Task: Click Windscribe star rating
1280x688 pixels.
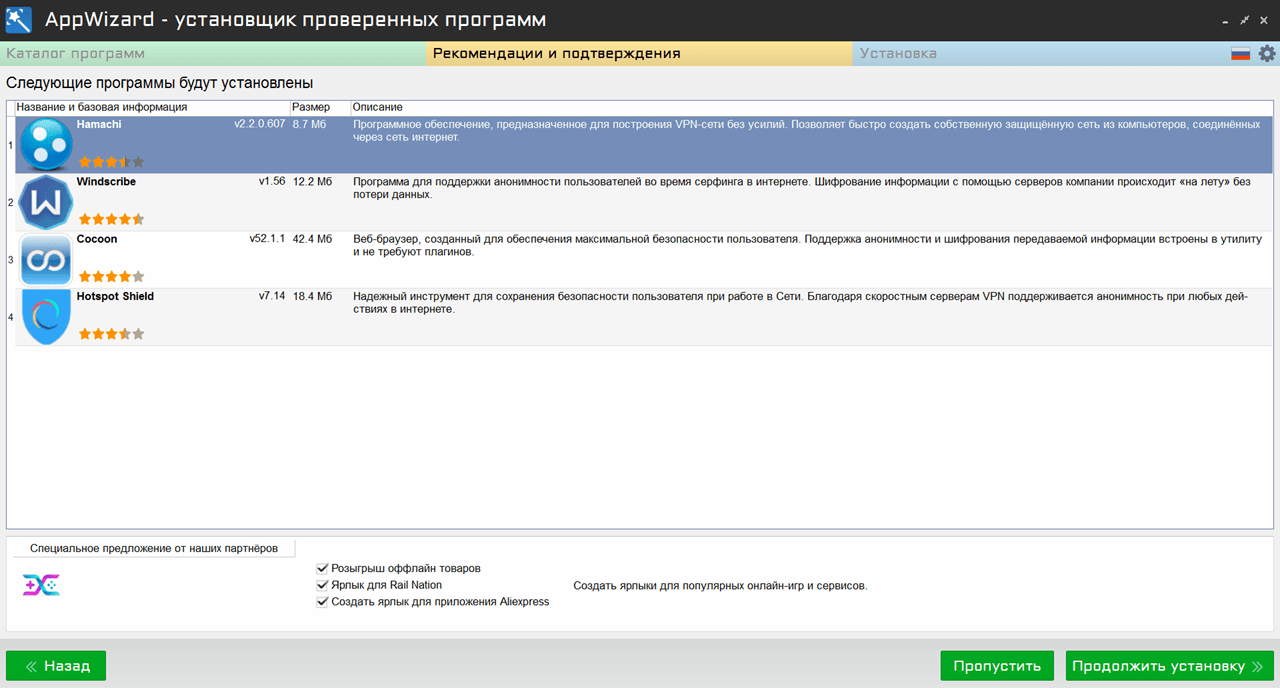Action: point(111,219)
